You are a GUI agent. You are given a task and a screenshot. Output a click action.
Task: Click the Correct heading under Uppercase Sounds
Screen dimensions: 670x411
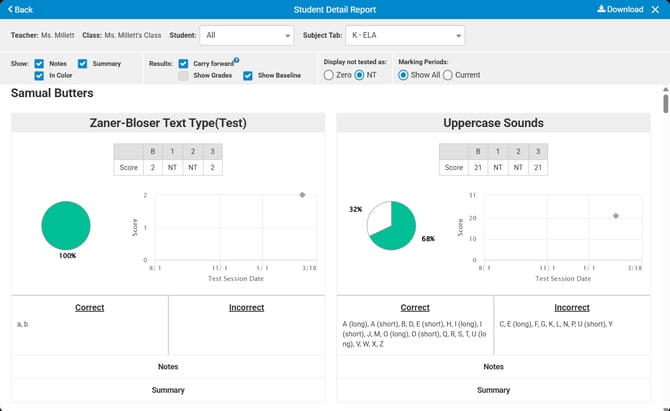tap(414, 308)
